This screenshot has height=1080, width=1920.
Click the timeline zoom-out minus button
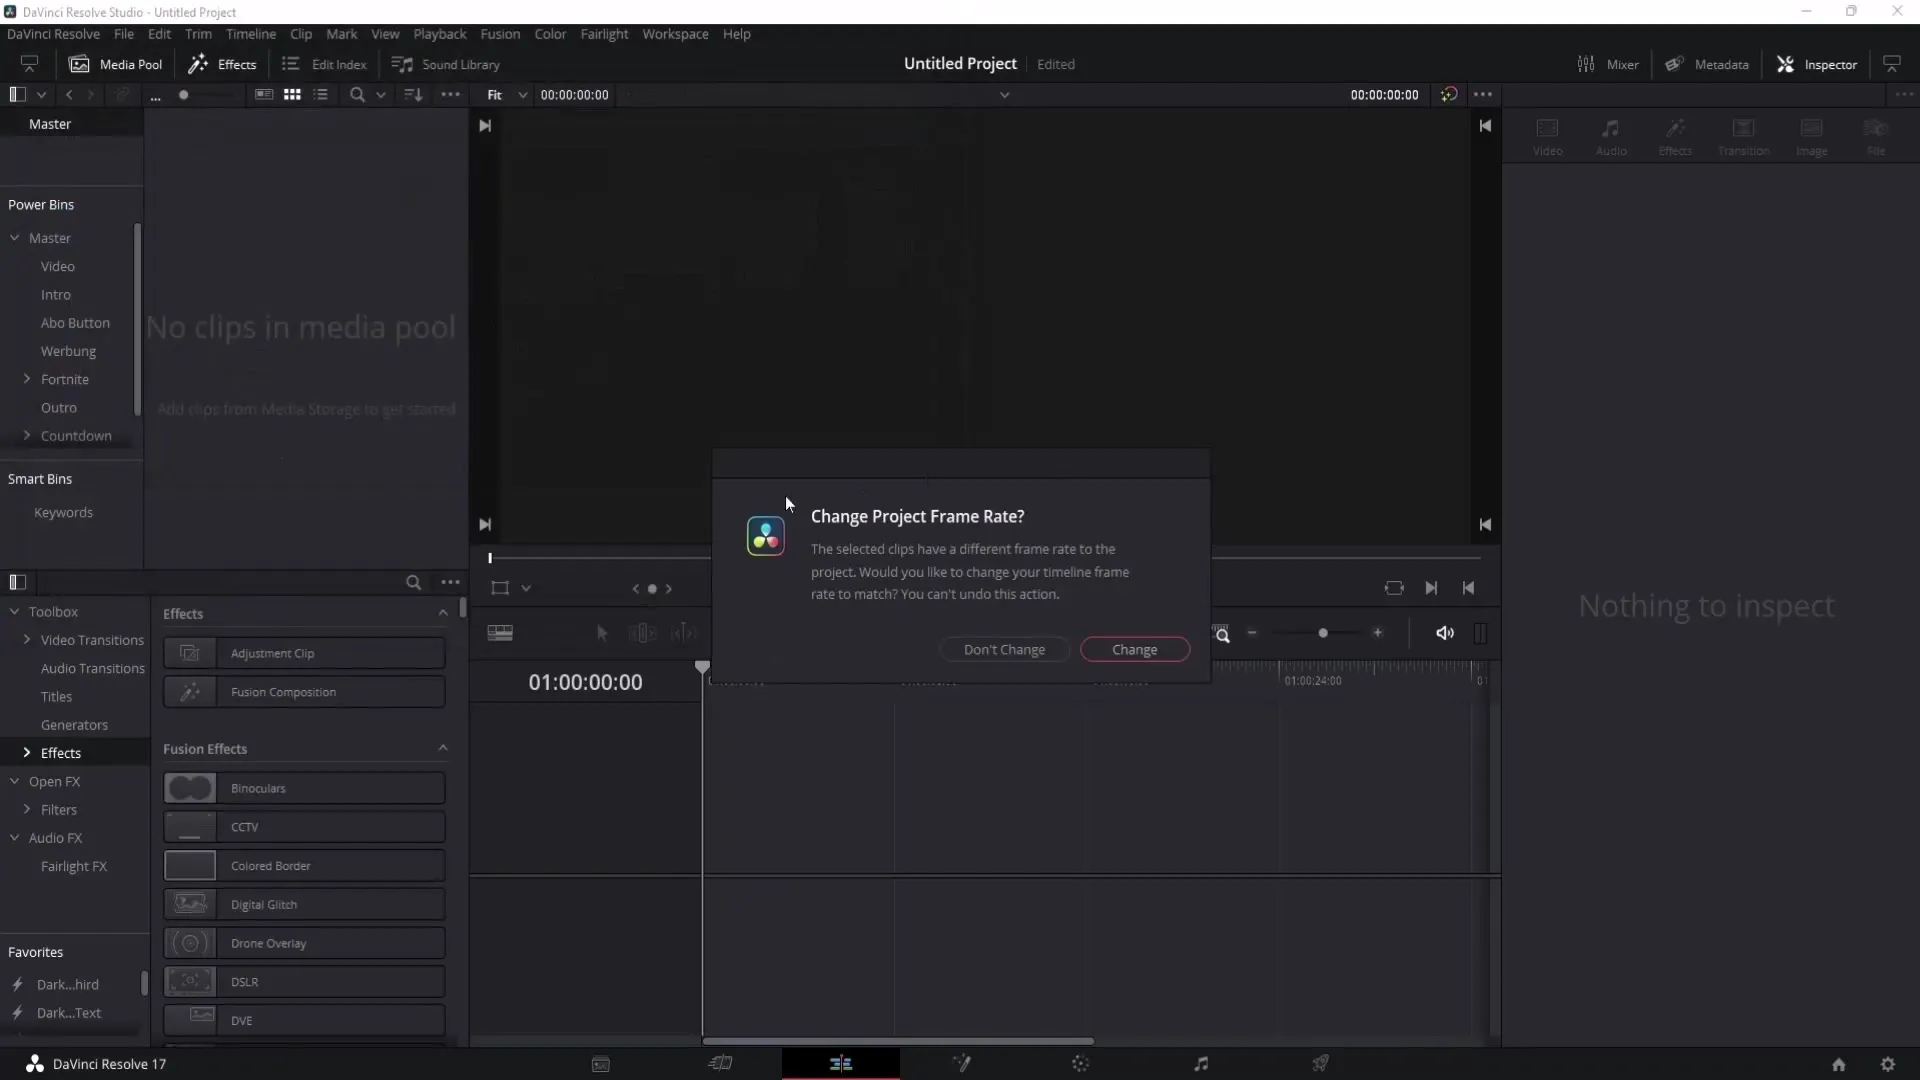pos(1252,633)
